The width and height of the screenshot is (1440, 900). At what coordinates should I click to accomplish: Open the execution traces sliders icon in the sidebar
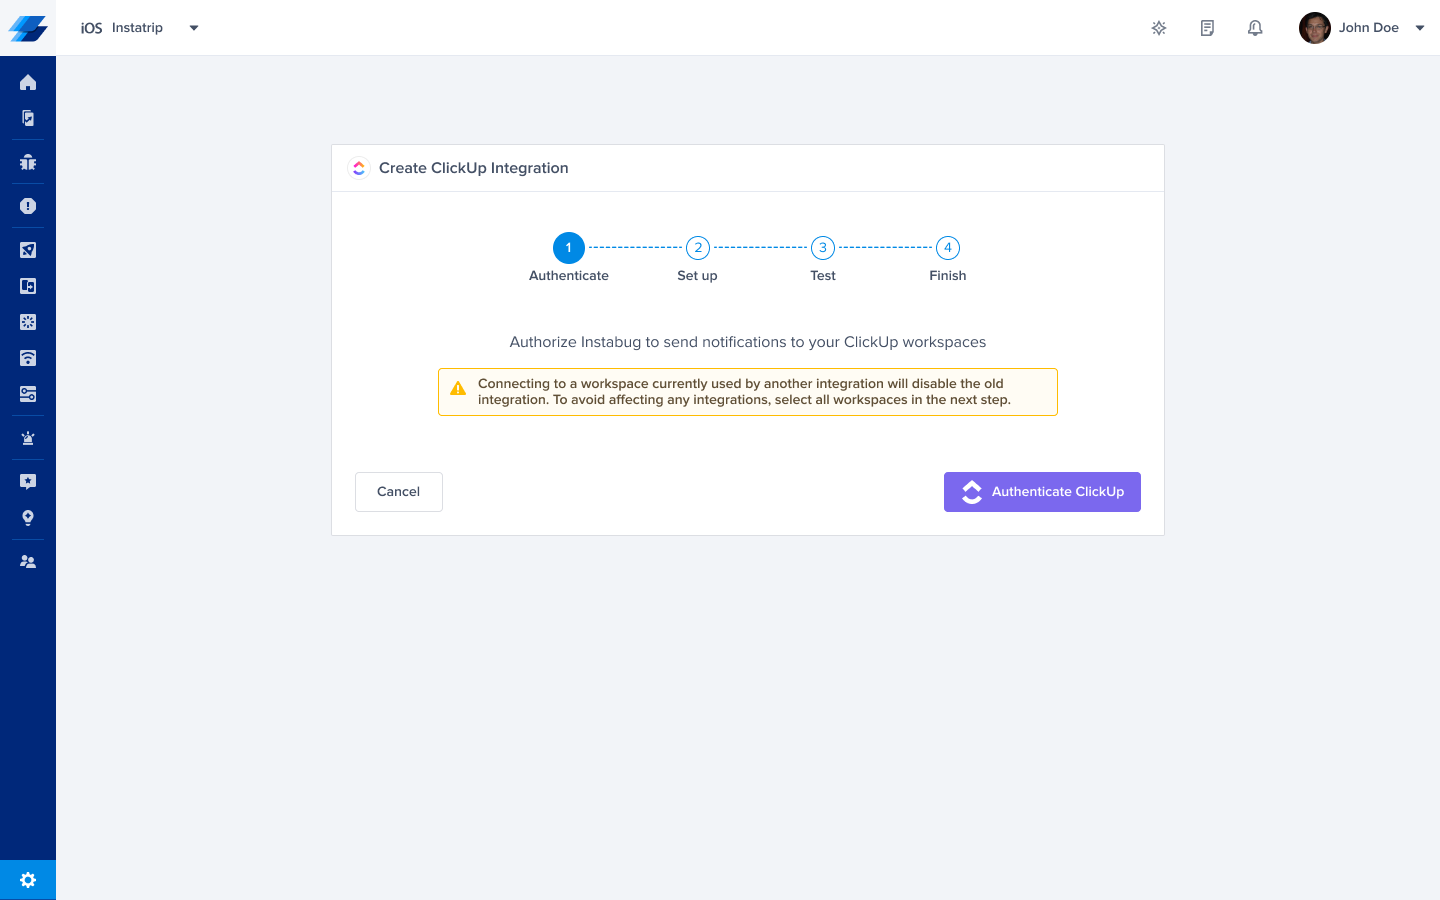pyautogui.click(x=28, y=394)
